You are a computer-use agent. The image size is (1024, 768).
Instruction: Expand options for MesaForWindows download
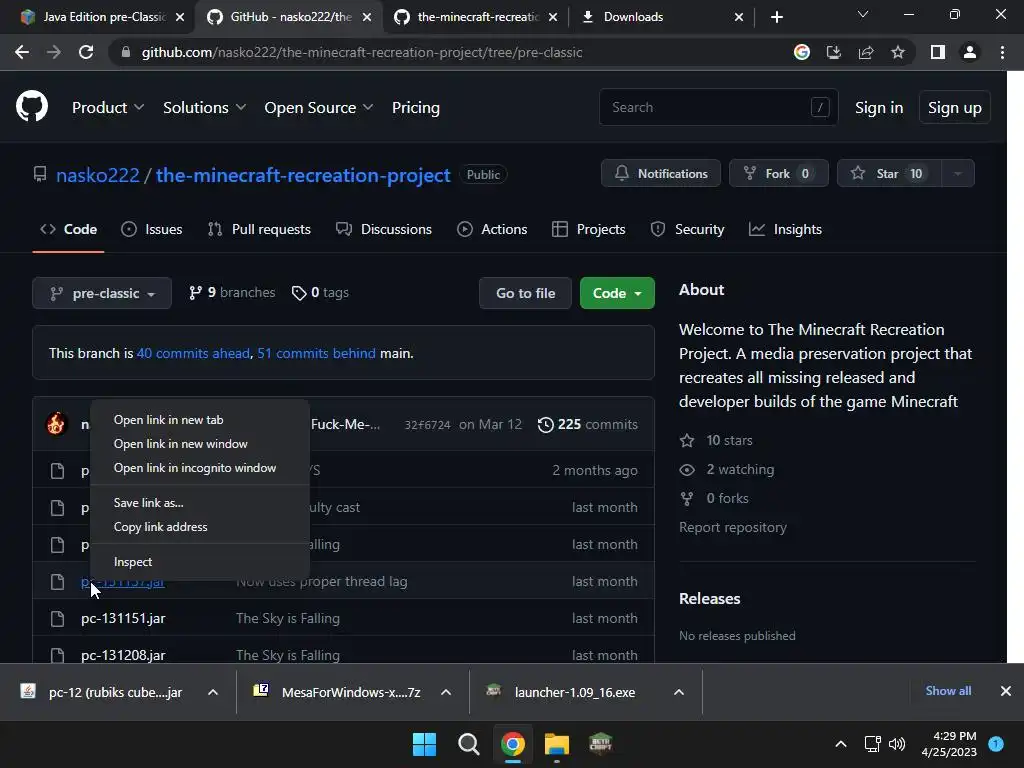tap(446, 692)
